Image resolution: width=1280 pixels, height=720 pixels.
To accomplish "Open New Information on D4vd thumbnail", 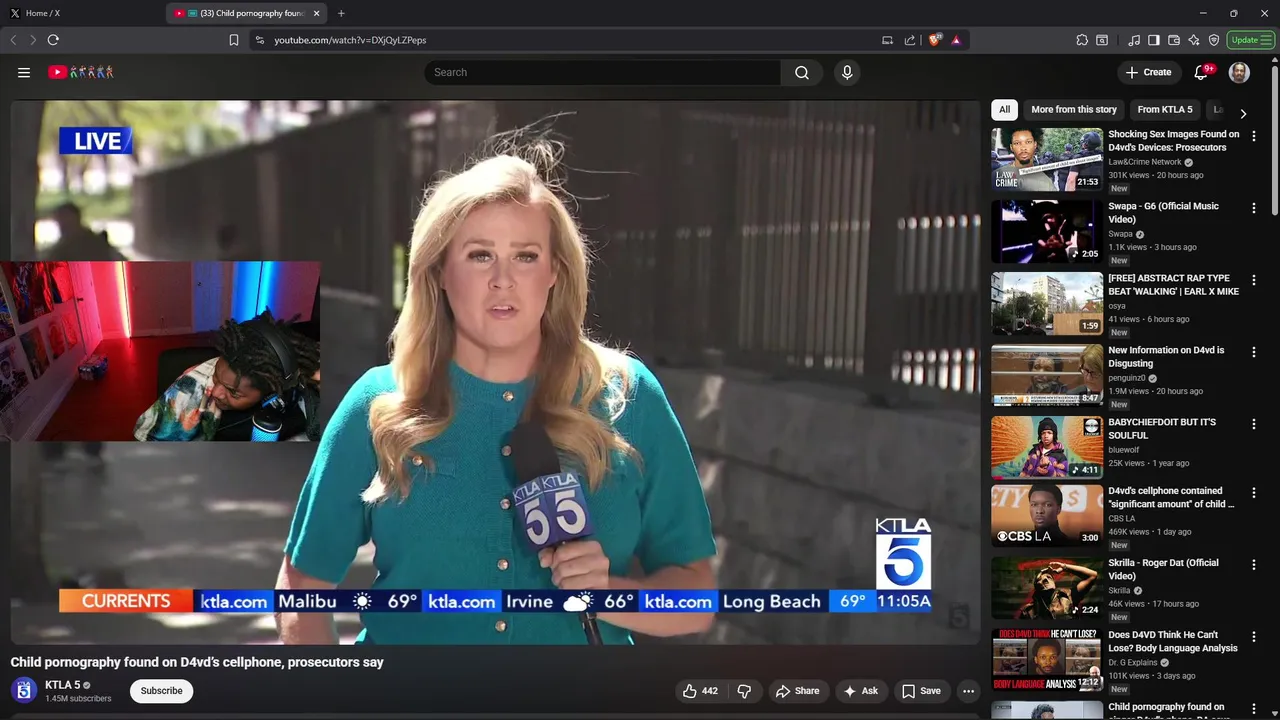I will point(1047,375).
